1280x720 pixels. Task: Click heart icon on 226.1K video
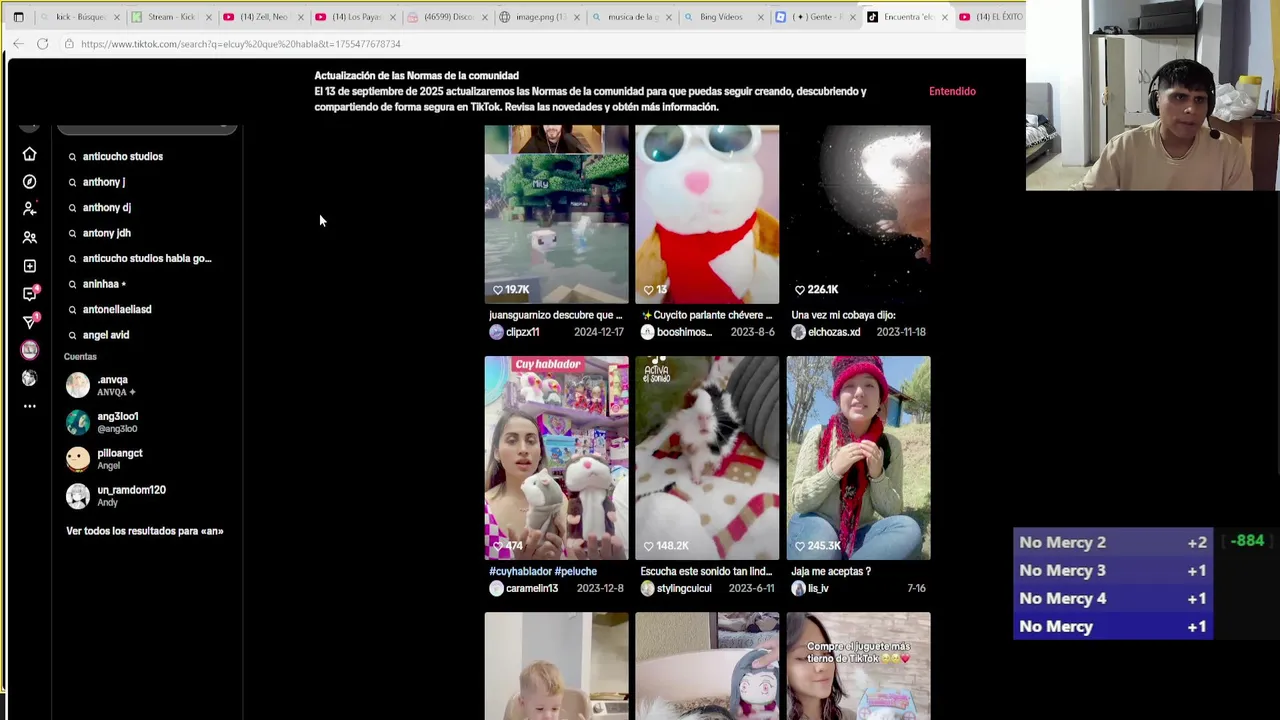tap(800, 290)
